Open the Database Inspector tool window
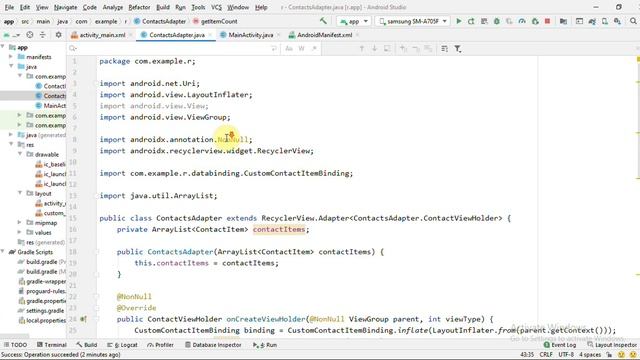 click(x=213, y=345)
